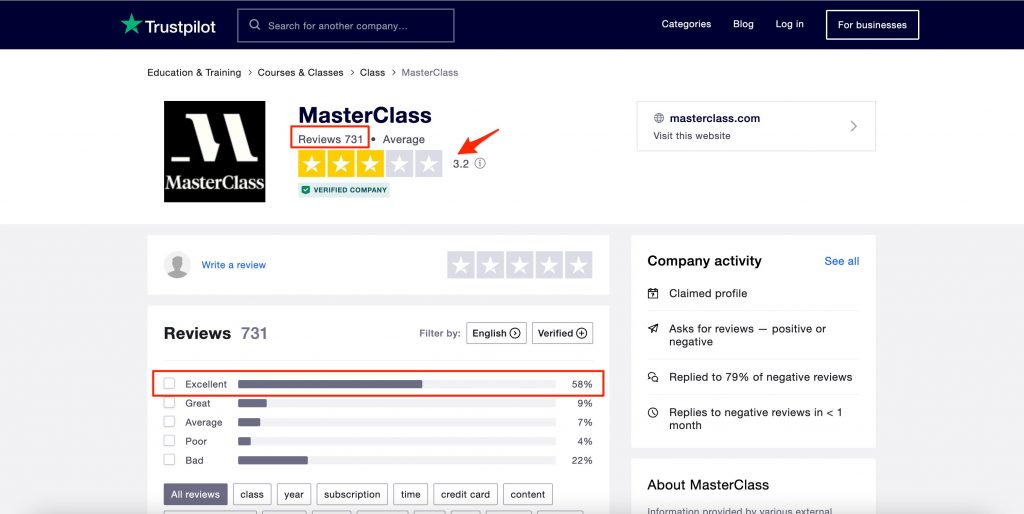
Task: Select the class keyword tag
Action: click(x=252, y=494)
